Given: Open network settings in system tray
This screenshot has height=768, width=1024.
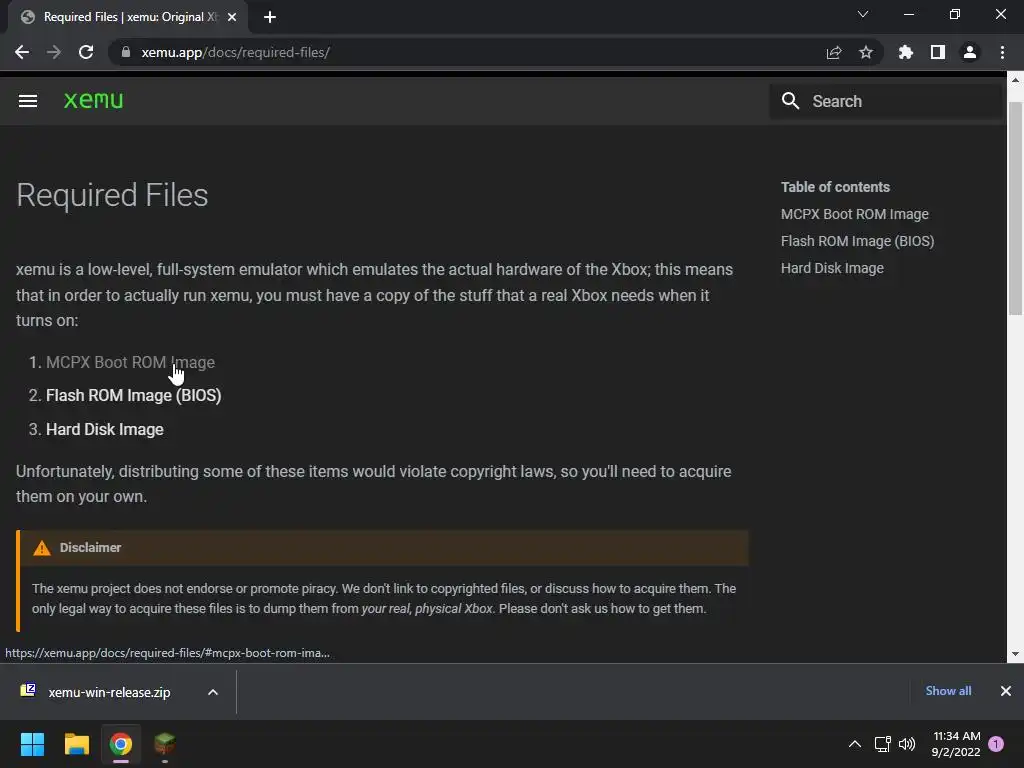Looking at the screenshot, I should [882, 744].
